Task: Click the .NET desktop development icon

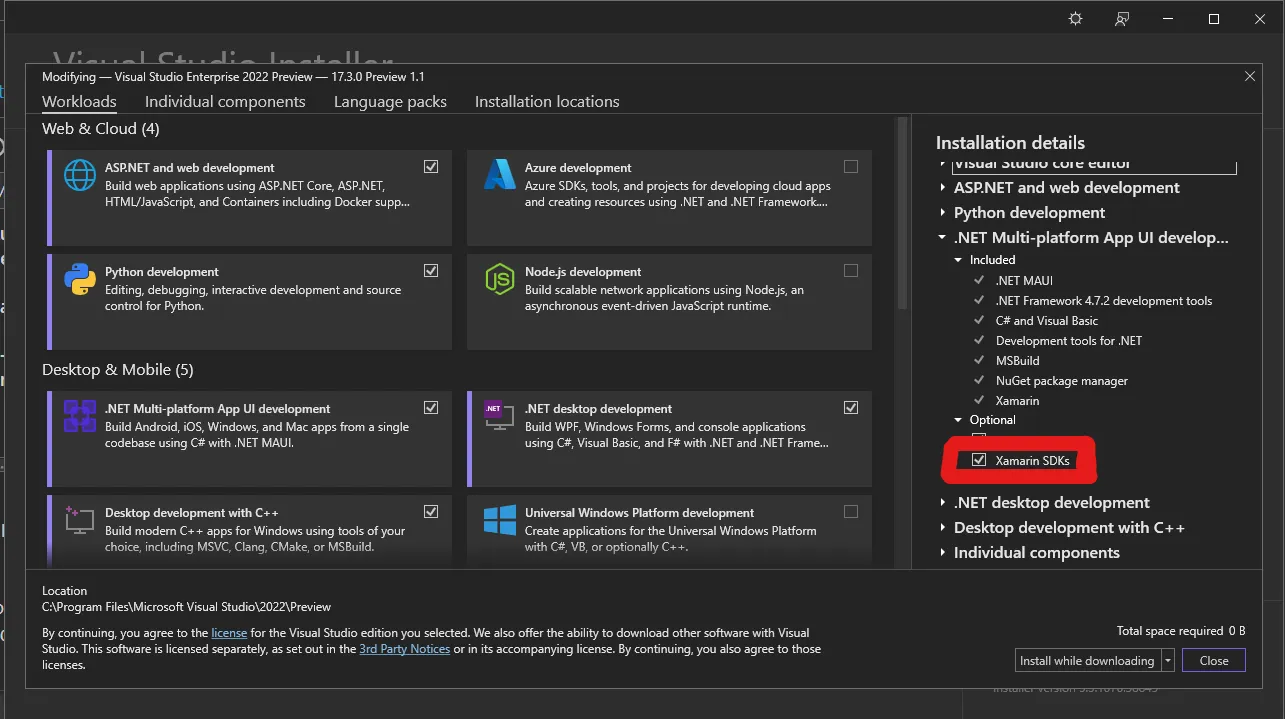Action: pyautogui.click(x=499, y=416)
